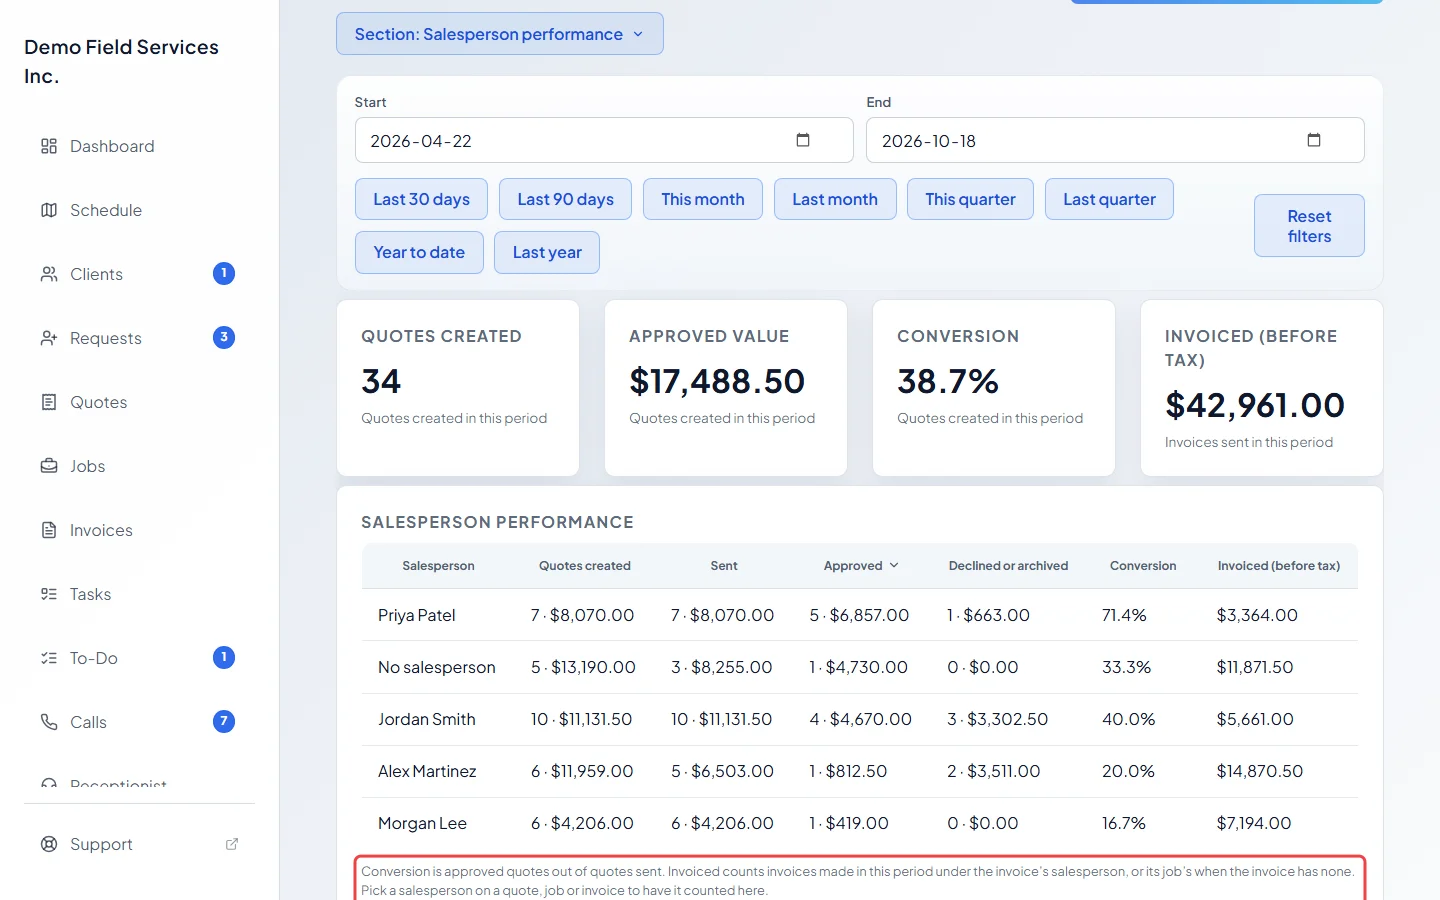The width and height of the screenshot is (1440, 900).
Task: Open the Section: Salesperson performance dropdown
Action: 500,34
